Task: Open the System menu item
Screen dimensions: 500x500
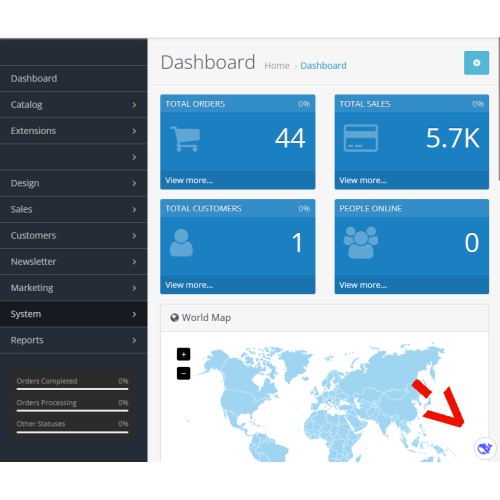Action: pos(73,314)
